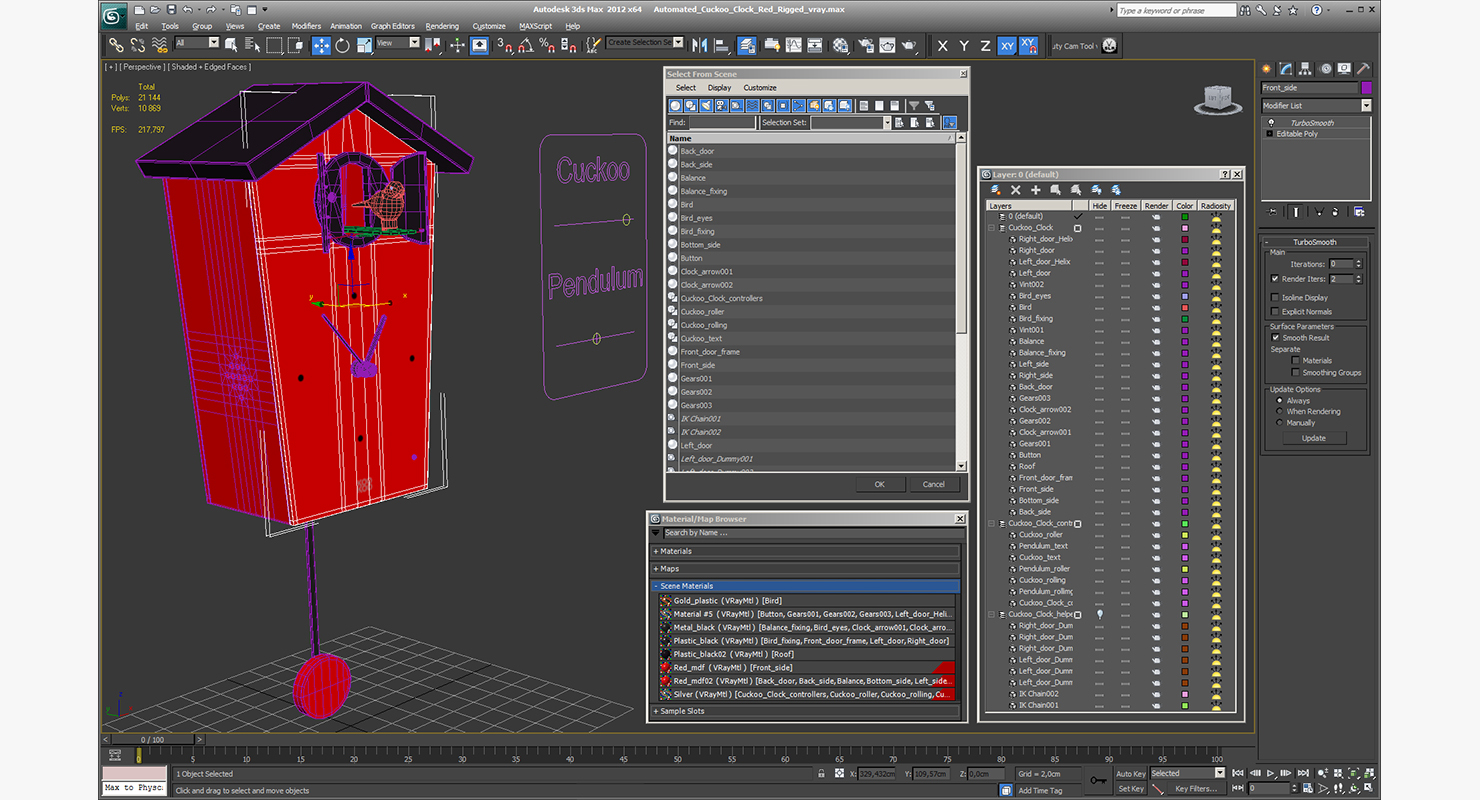1480x800 pixels.
Task: Select Always update option
Action: pyautogui.click(x=1279, y=401)
